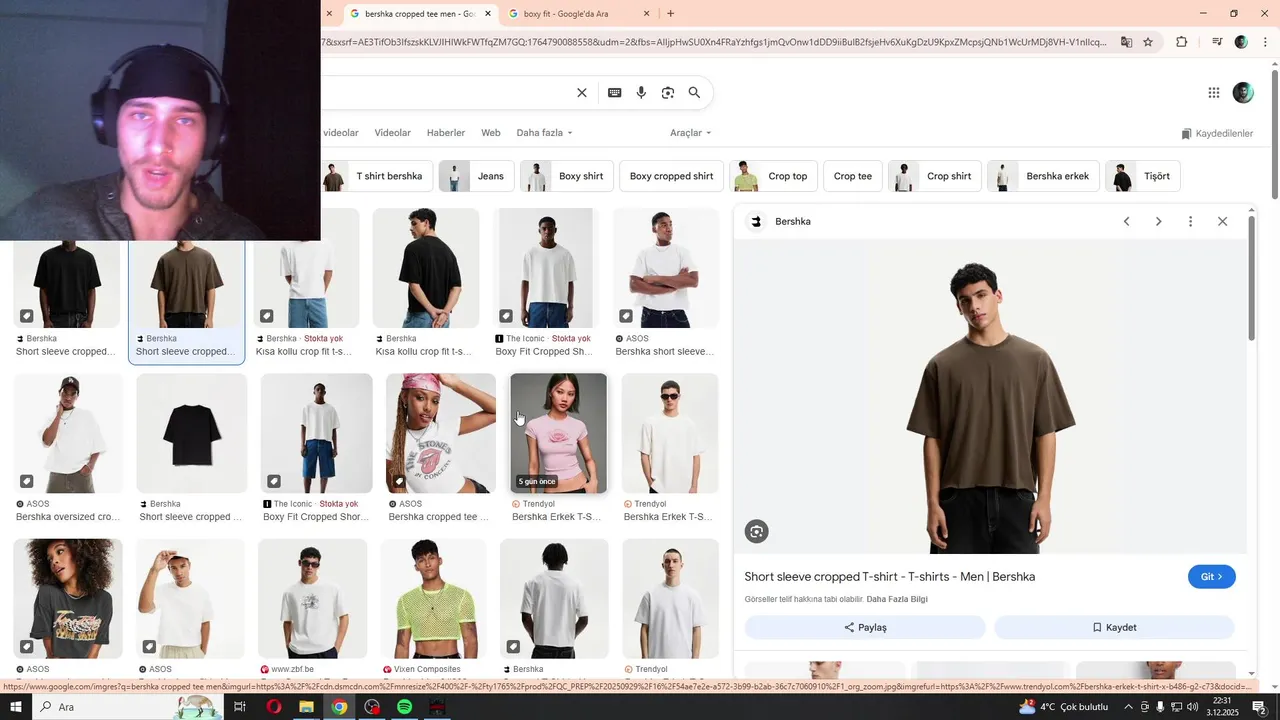This screenshot has width=1280, height=720.
Task: Open the neon mesh Vixen Composites thumbnail
Action: click(x=433, y=598)
